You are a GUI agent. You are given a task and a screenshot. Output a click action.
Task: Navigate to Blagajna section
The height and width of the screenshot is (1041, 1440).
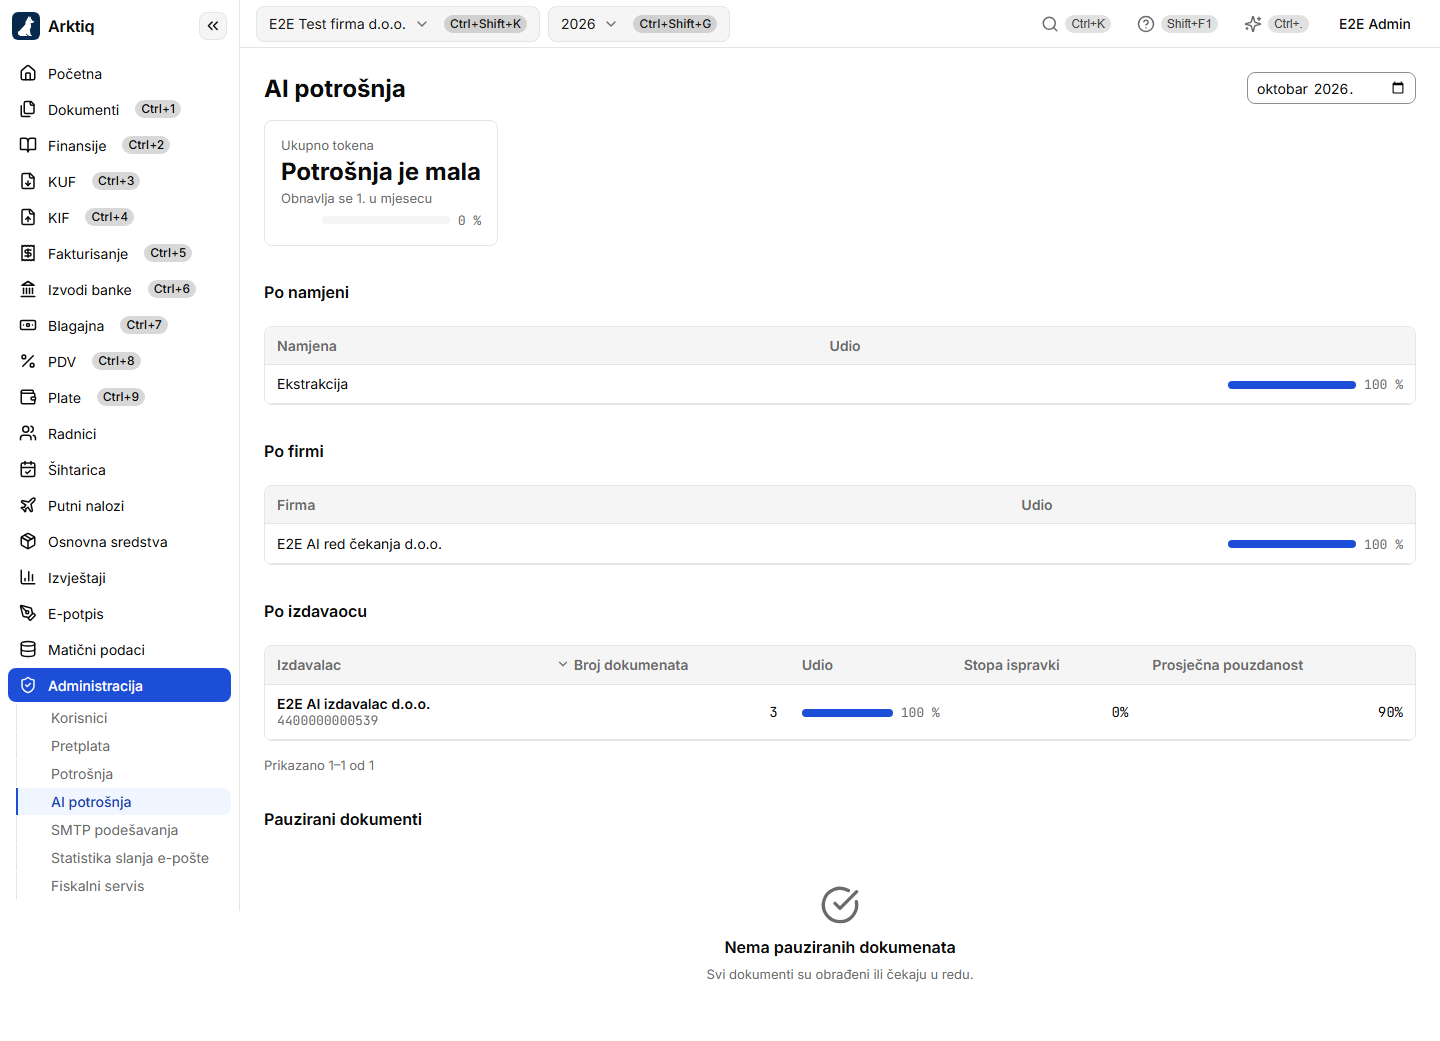119,325
